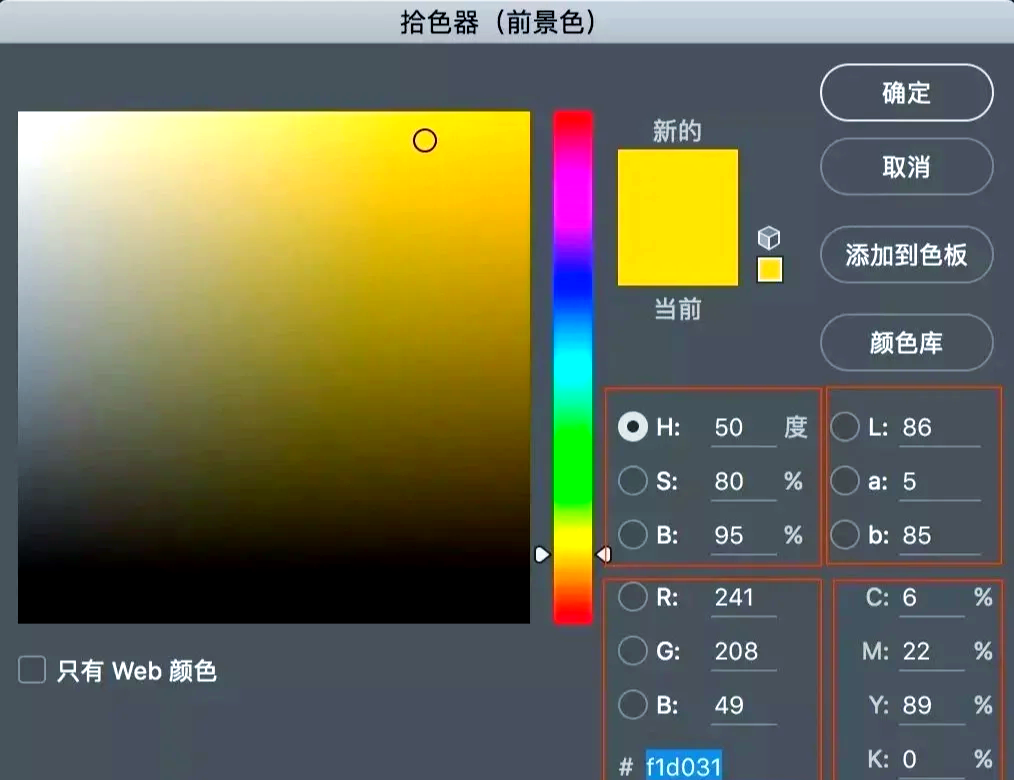Click the R field showing 241
Screen dimensions: 1014x780
coord(743,598)
